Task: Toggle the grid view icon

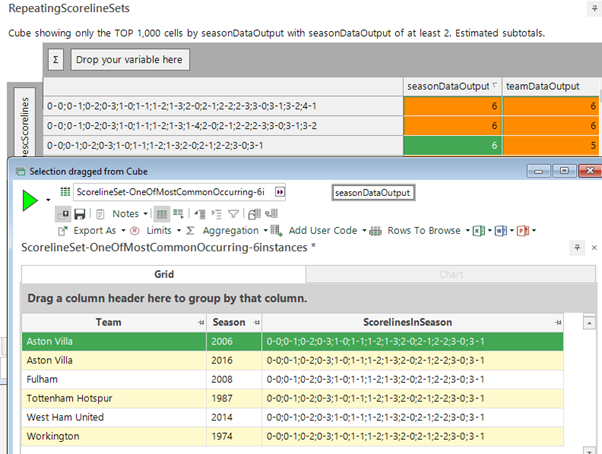Action: 162,214
